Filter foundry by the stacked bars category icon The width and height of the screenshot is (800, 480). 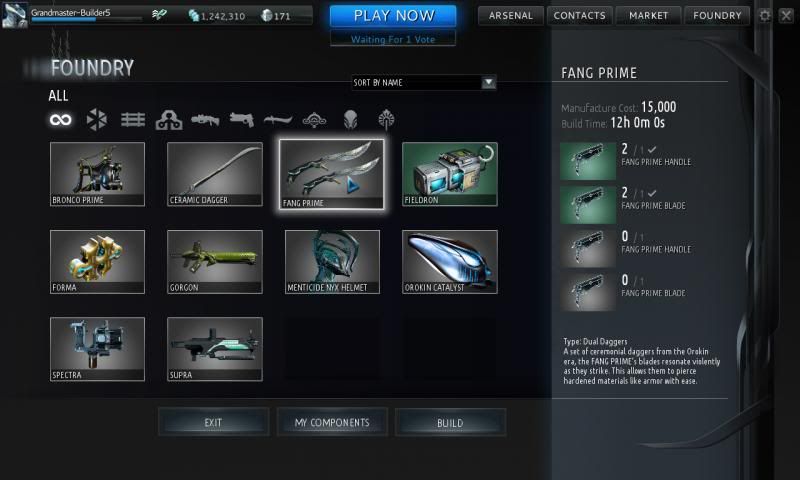click(x=133, y=120)
